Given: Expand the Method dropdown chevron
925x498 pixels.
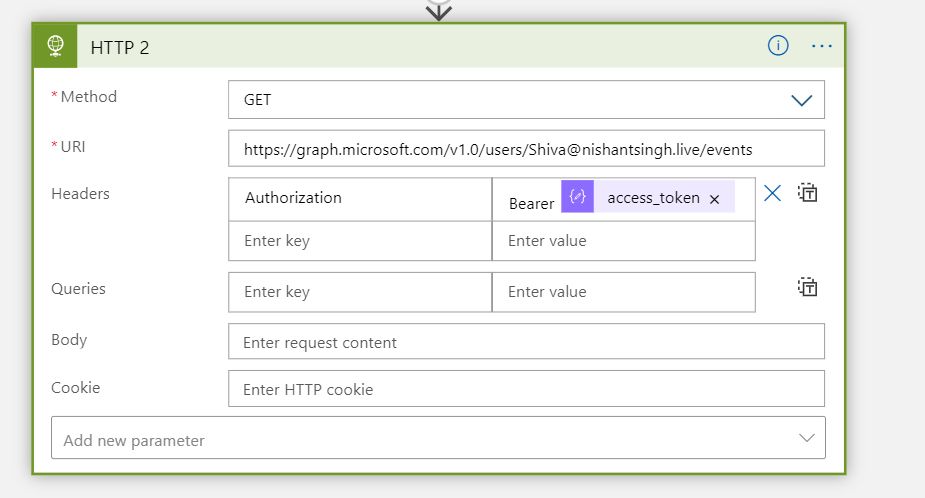Looking at the screenshot, I should pyautogui.click(x=801, y=100).
